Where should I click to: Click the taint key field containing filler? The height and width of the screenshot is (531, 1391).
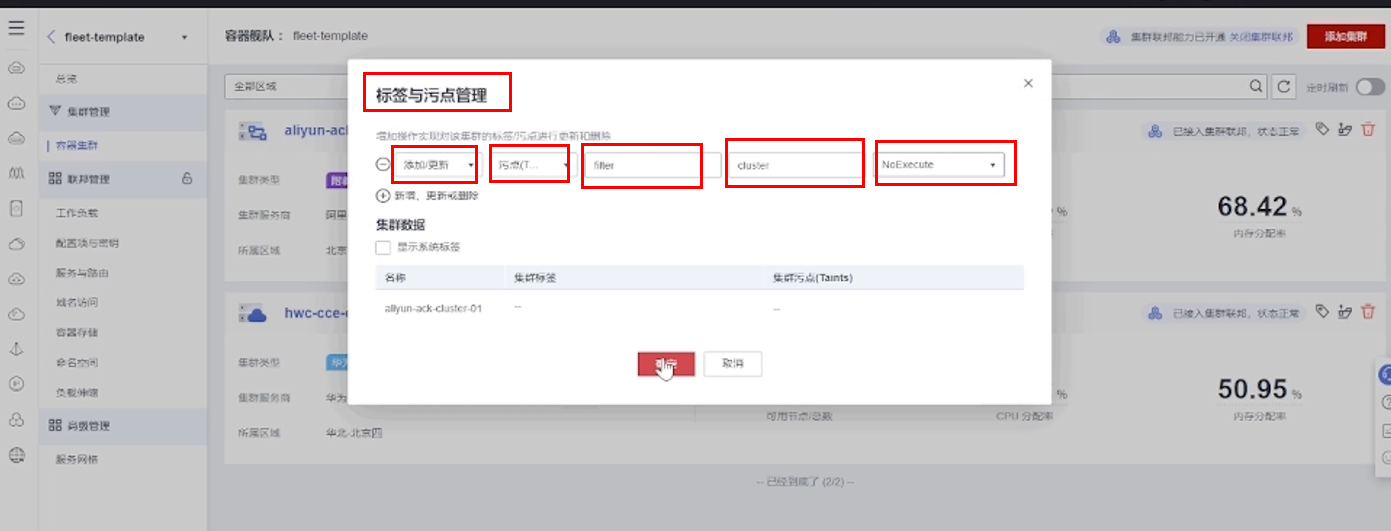click(x=652, y=165)
